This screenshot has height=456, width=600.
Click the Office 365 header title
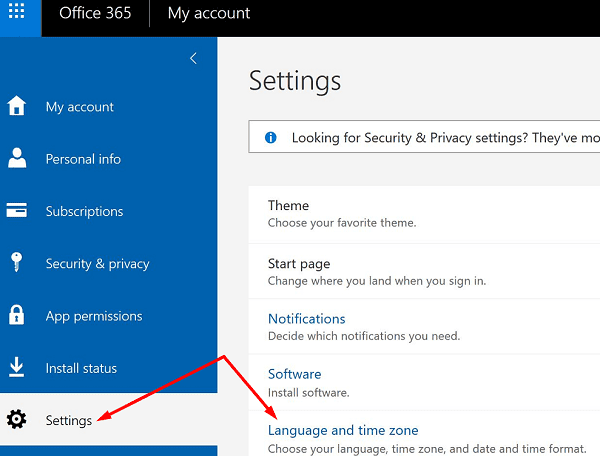[95, 13]
